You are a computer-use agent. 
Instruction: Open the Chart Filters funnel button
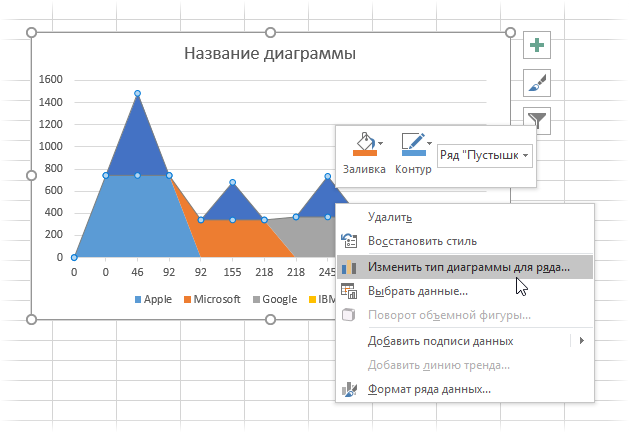pyautogui.click(x=537, y=120)
